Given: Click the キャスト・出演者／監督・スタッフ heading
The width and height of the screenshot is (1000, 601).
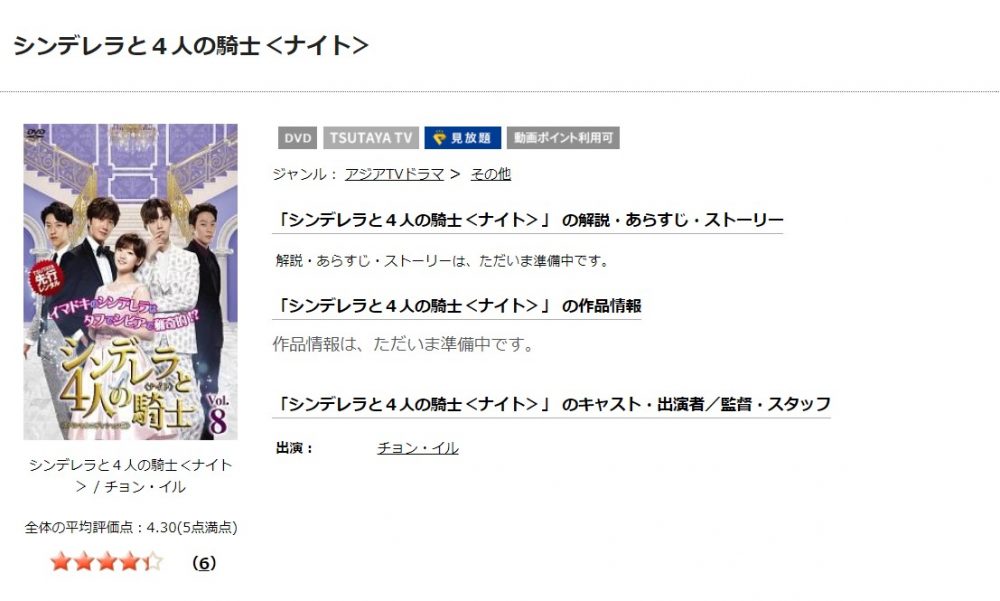Looking at the screenshot, I should click(x=552, y=404).
